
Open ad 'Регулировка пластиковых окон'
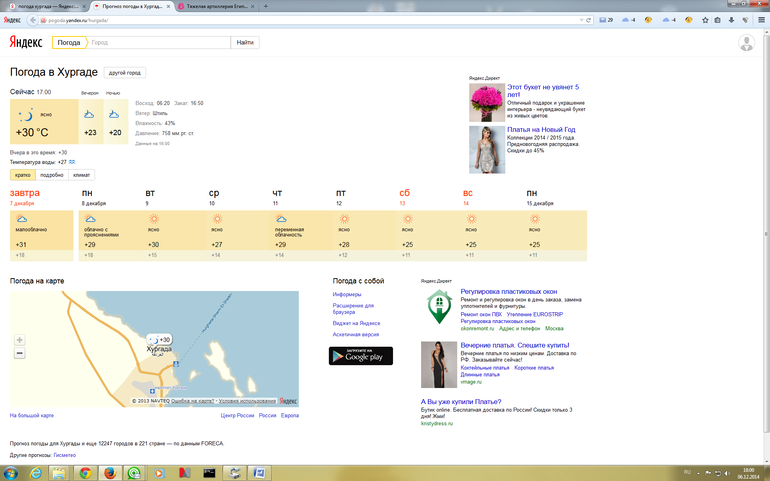(509, 291)
